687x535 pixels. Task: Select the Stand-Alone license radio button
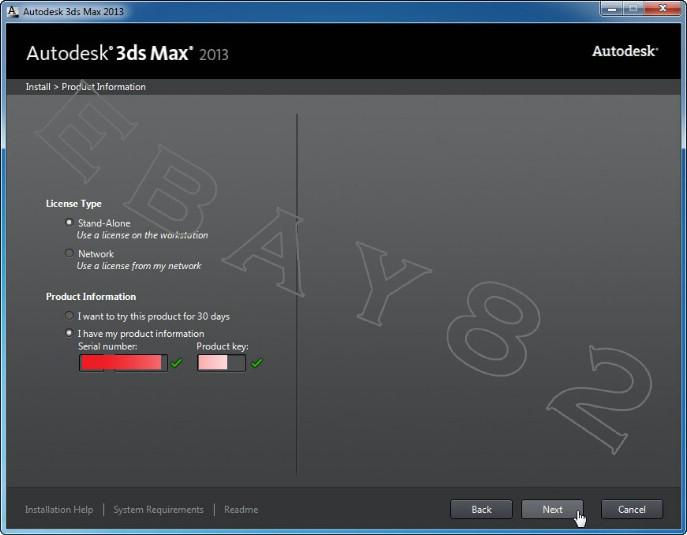[69, 223]
